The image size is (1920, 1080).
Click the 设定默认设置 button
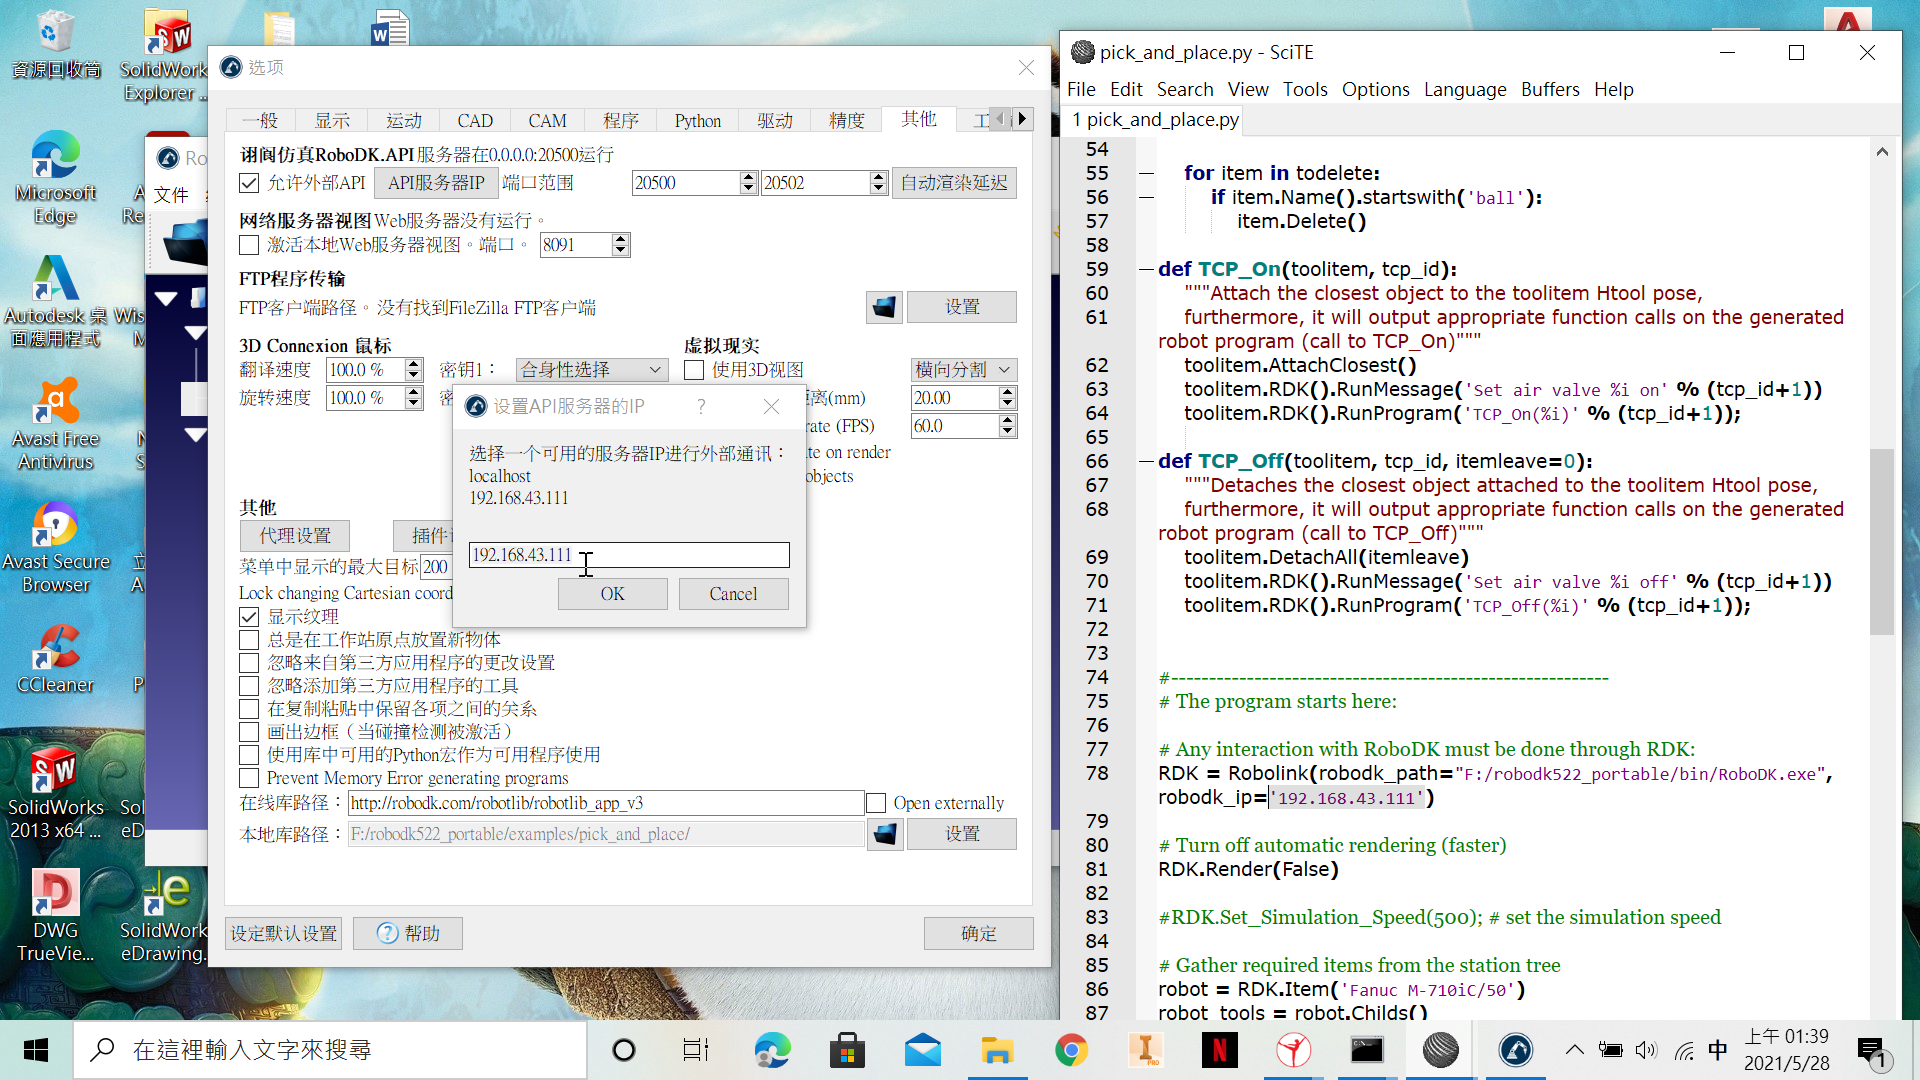pyautogui.click(x=284, y=934)
